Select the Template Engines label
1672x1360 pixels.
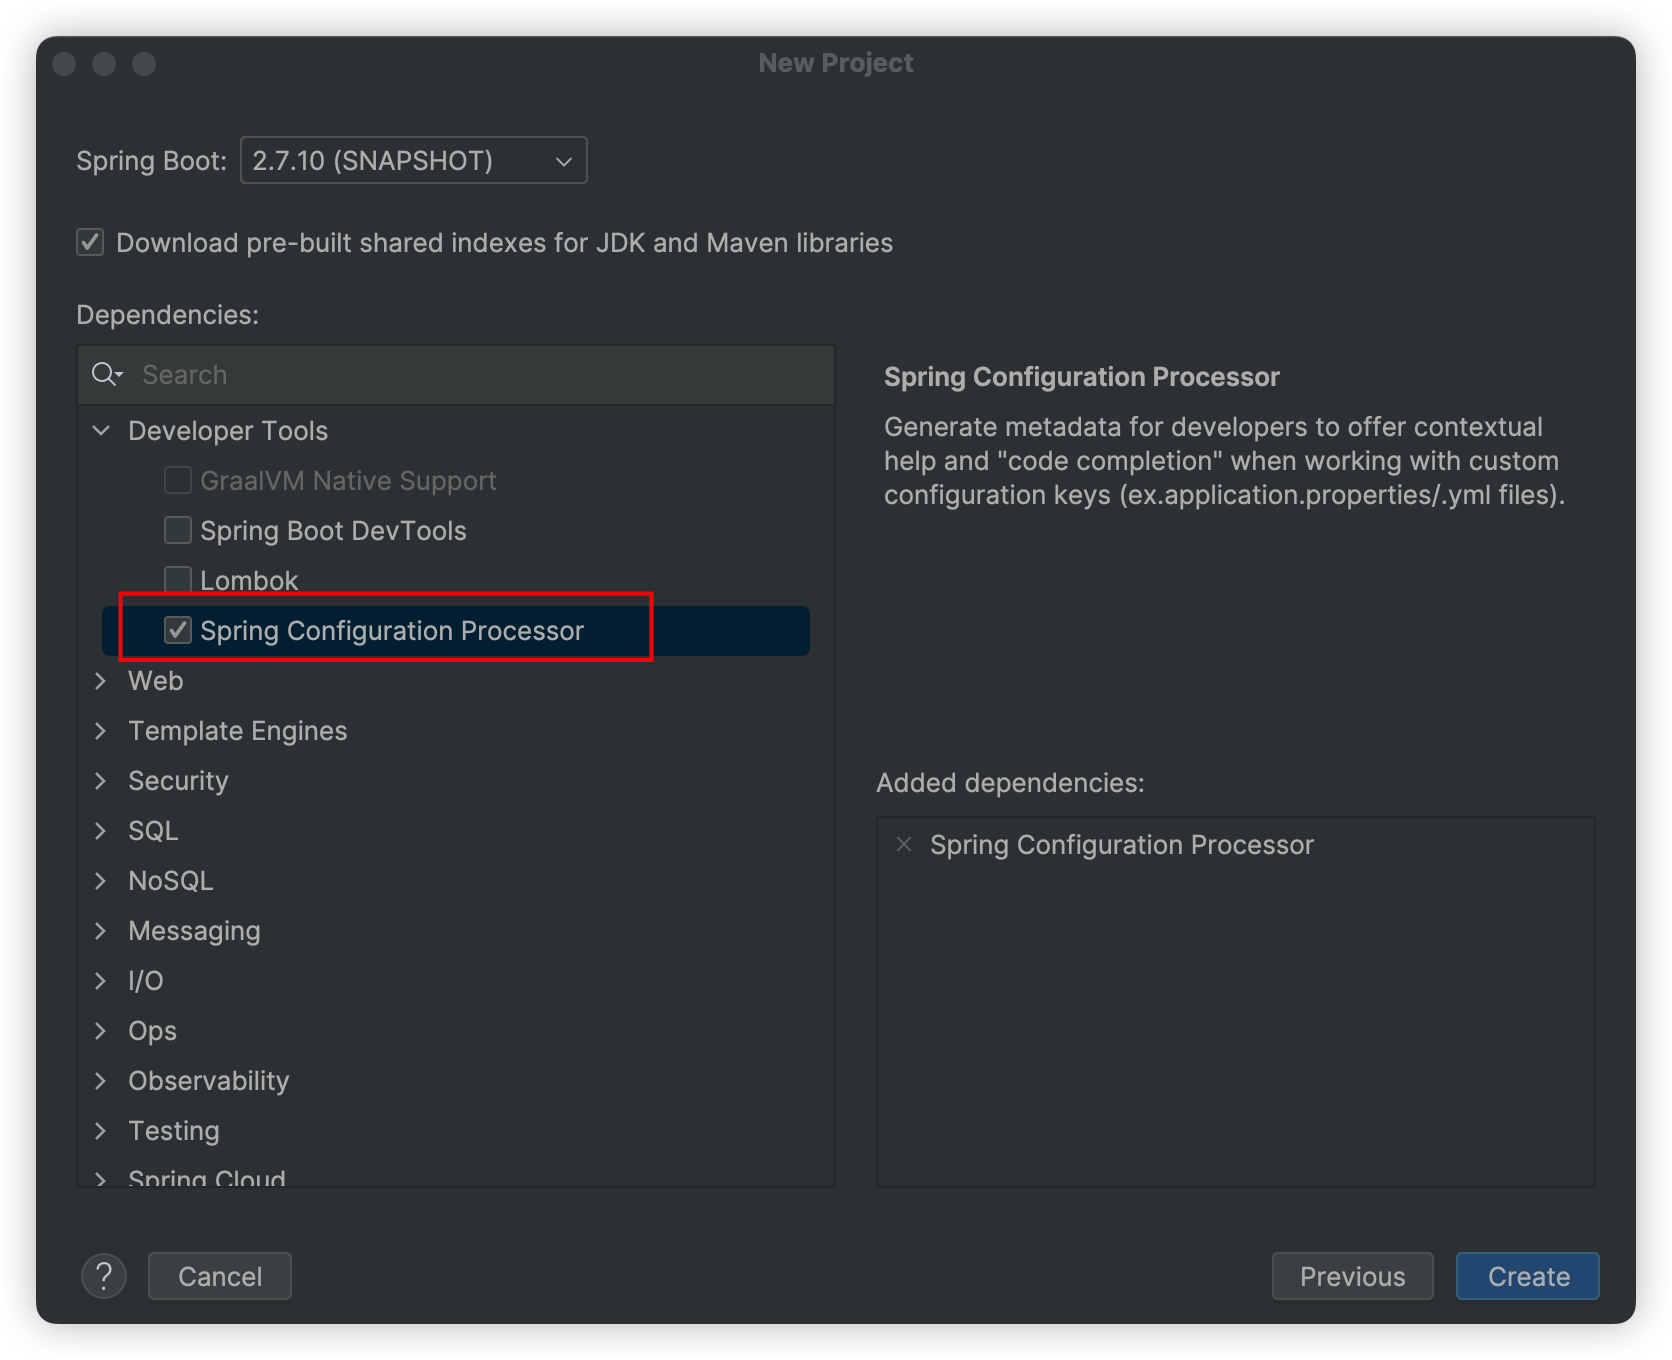tap(238, 731)
